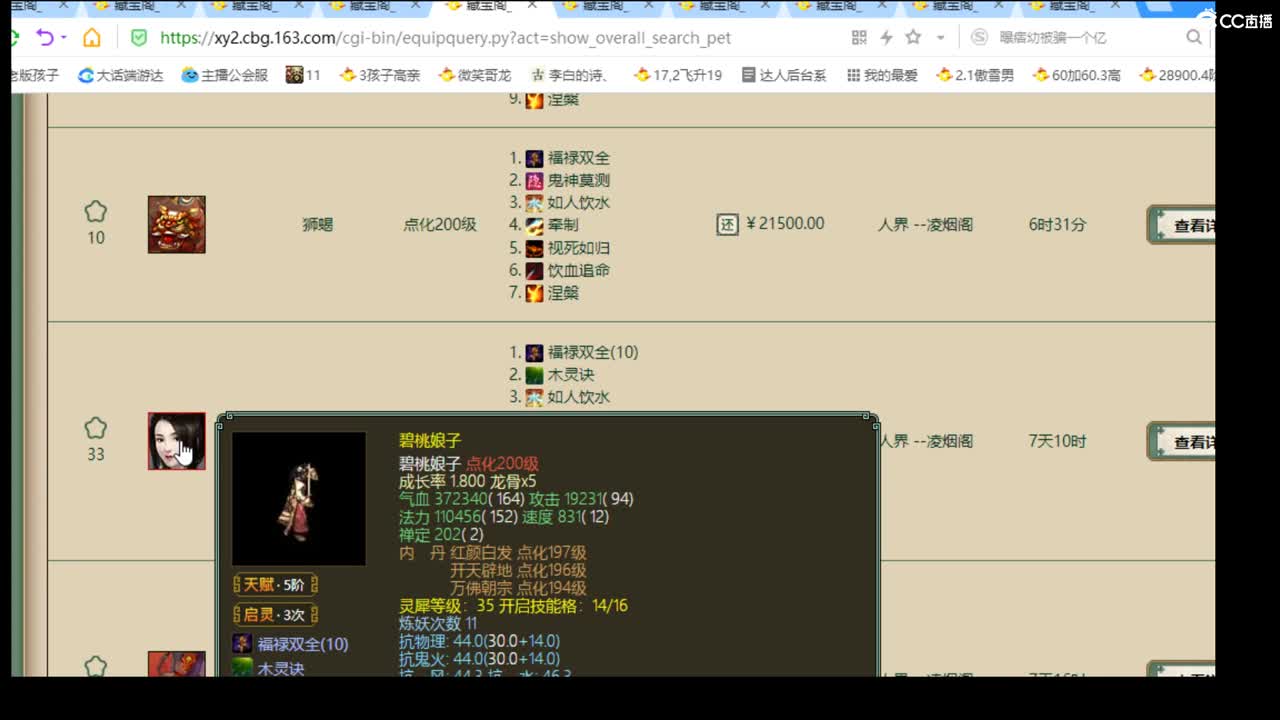Click the lightning speed-mode icon

[x=886, y=38]
